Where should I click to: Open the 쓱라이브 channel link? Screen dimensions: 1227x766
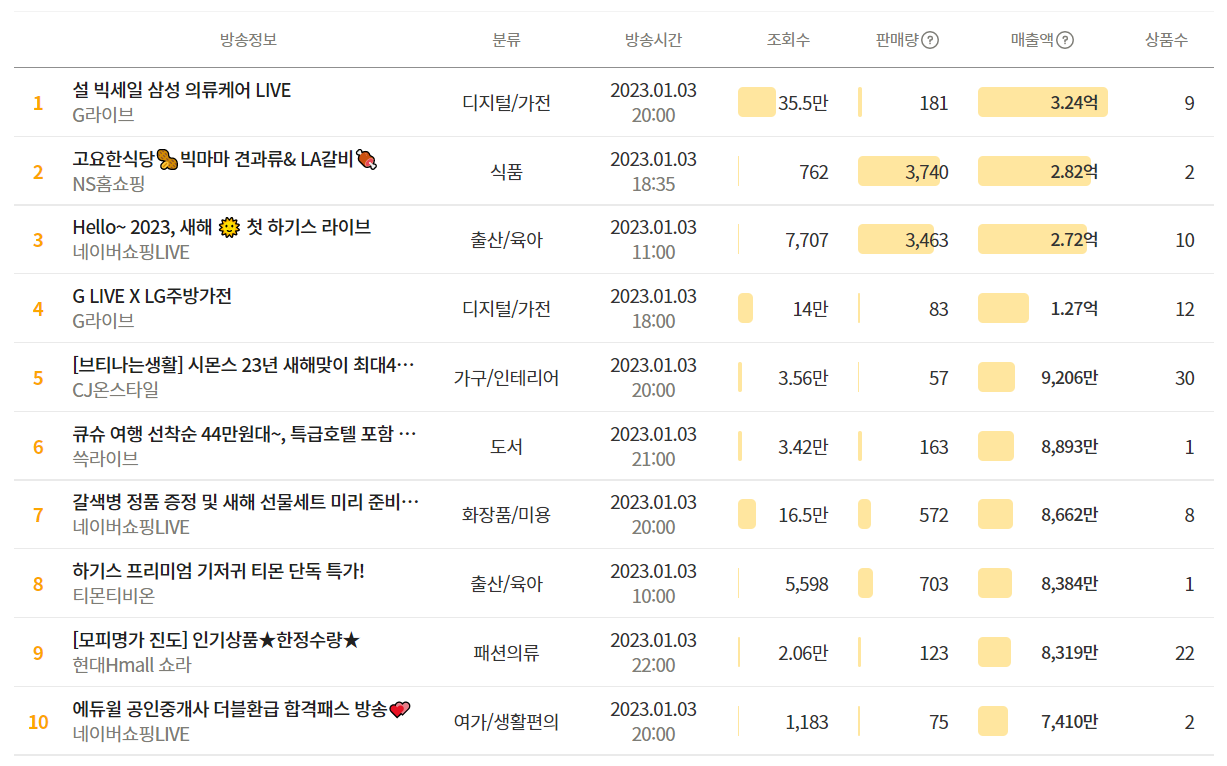[105, 459]
